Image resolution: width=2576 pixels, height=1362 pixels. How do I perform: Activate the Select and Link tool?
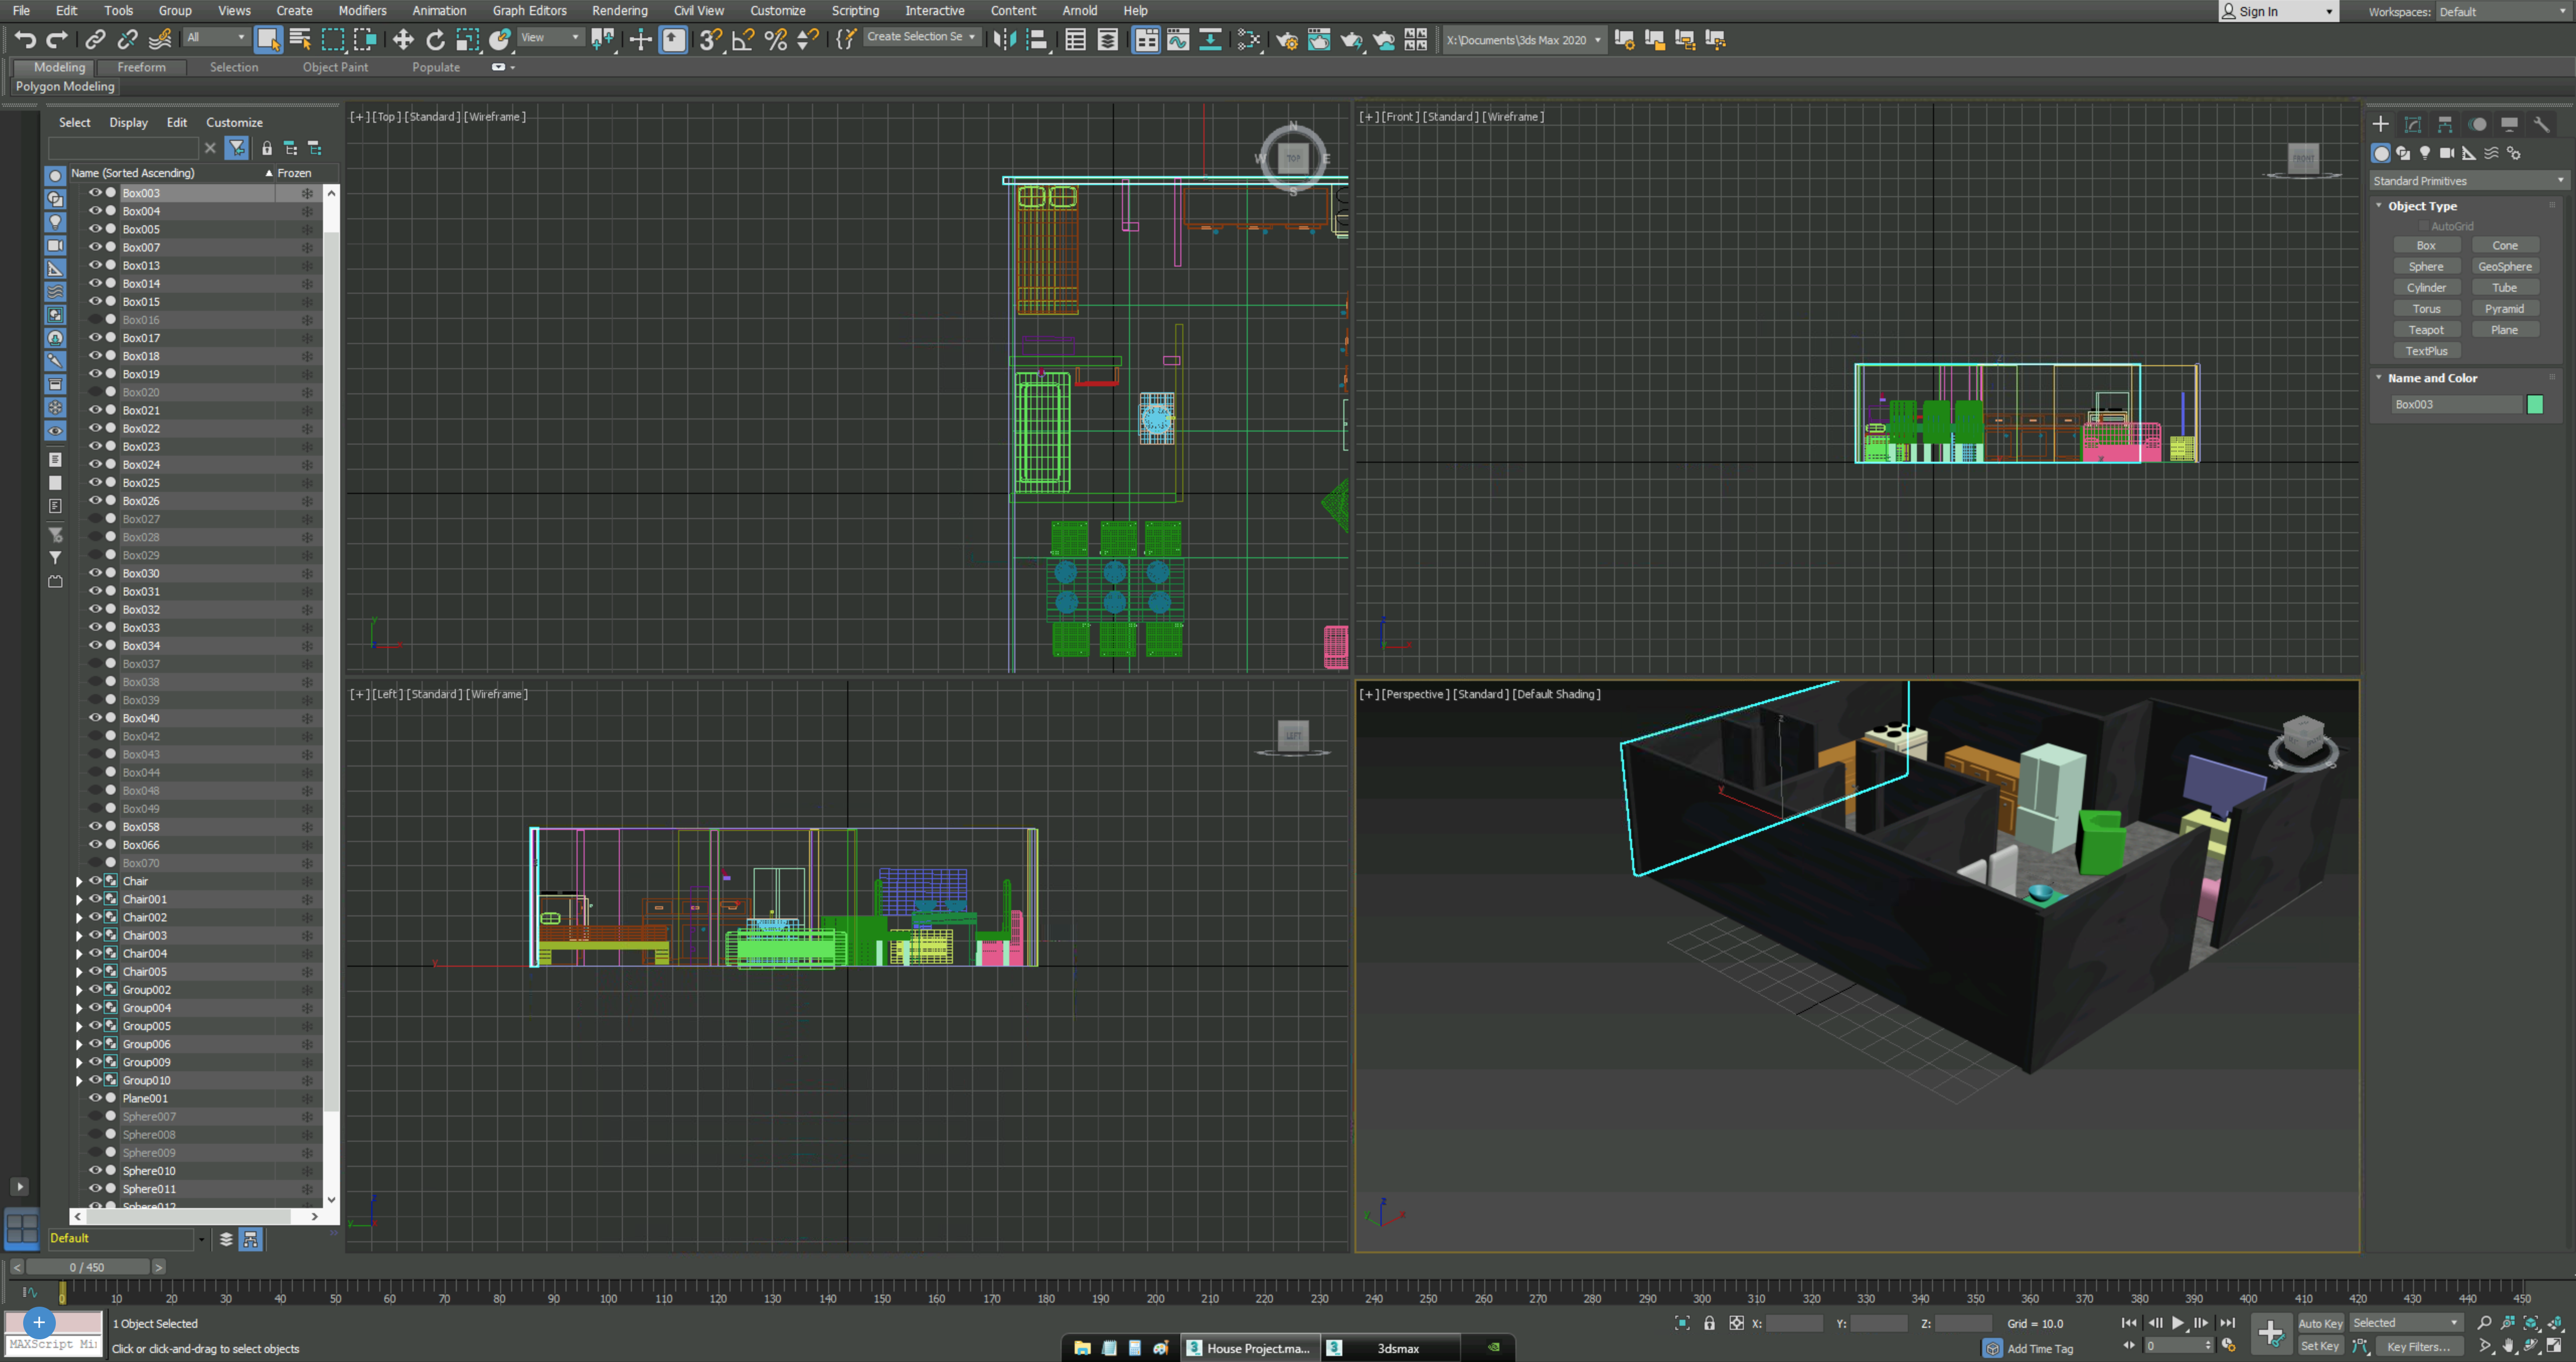click(95, 39)
